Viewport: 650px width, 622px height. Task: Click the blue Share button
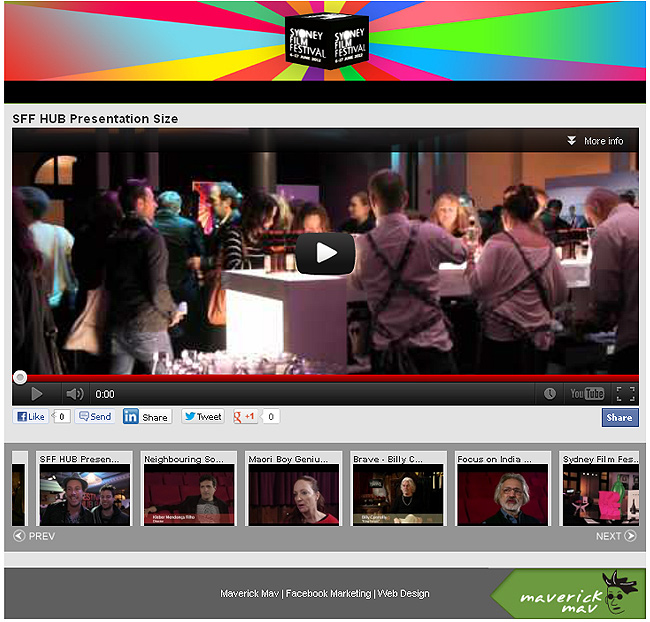click(x=620, y=417)
